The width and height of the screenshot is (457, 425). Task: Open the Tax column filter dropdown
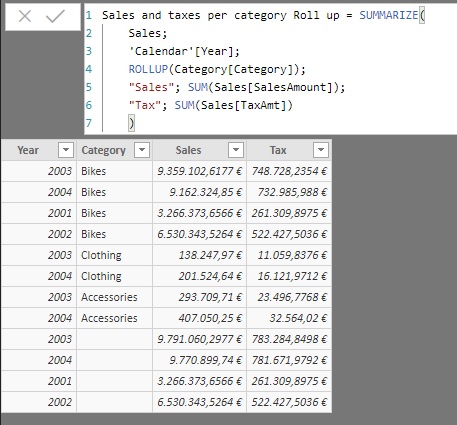click(x=321, y=150)
